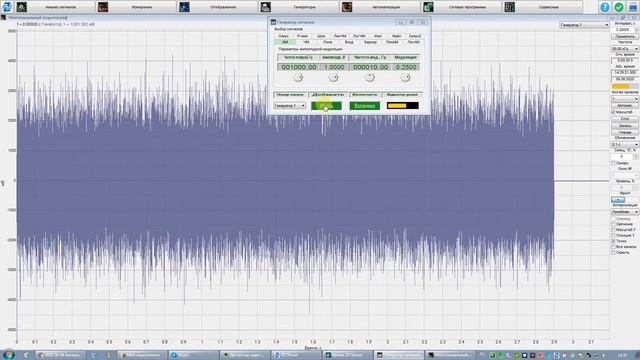Click the knob under modulation frequency
The image size is (640, 360).
tap(370, 78)
